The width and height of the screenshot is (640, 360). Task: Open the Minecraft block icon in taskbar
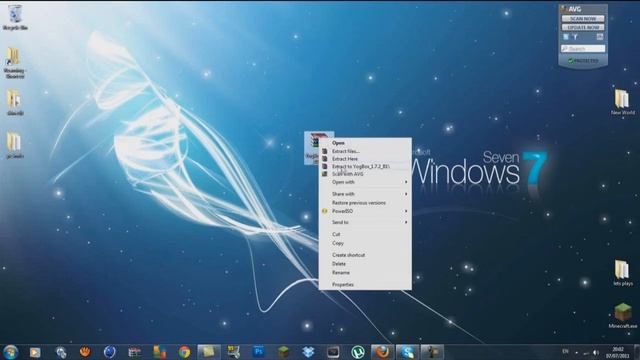point(283,352)
